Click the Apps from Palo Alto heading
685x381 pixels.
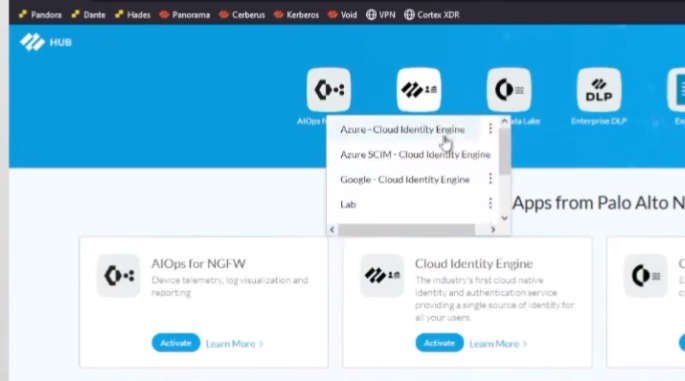click(599, 203)
